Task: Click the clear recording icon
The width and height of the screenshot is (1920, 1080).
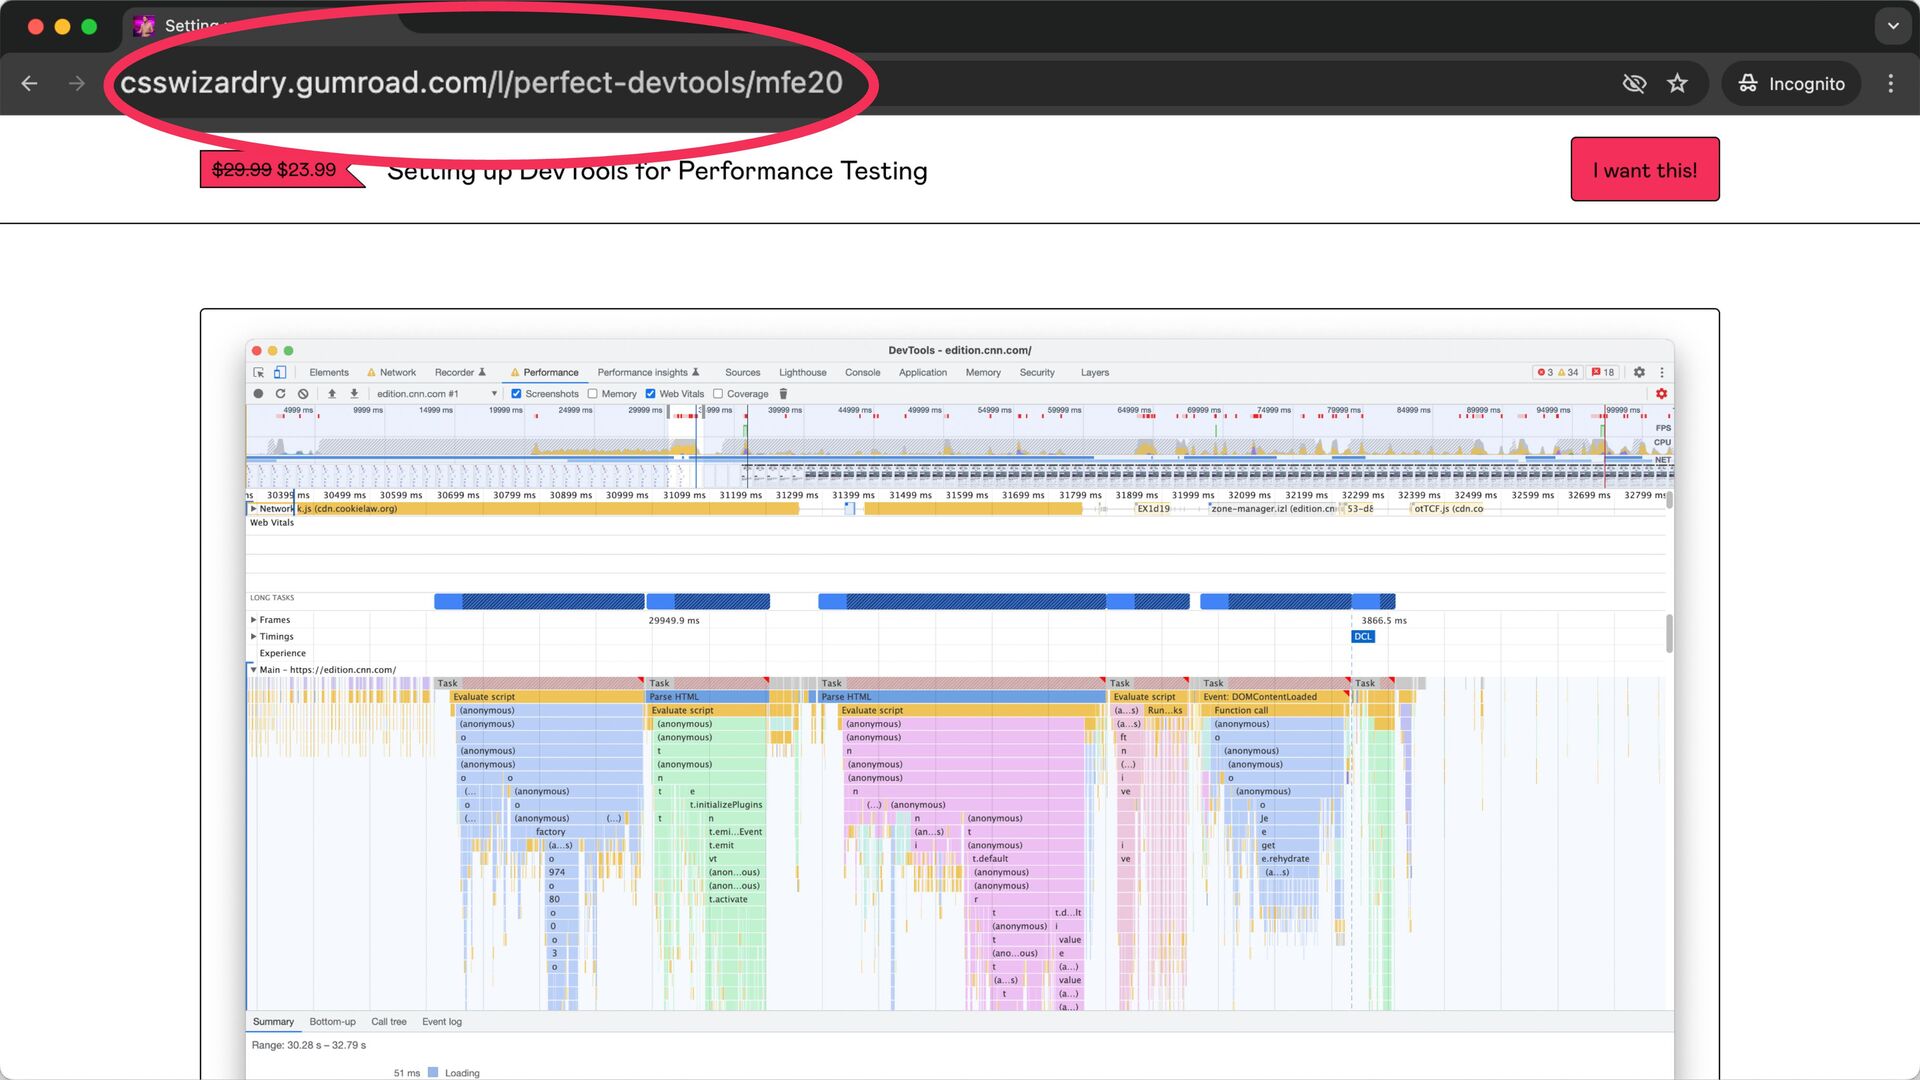Action: (x=303, y=394)
